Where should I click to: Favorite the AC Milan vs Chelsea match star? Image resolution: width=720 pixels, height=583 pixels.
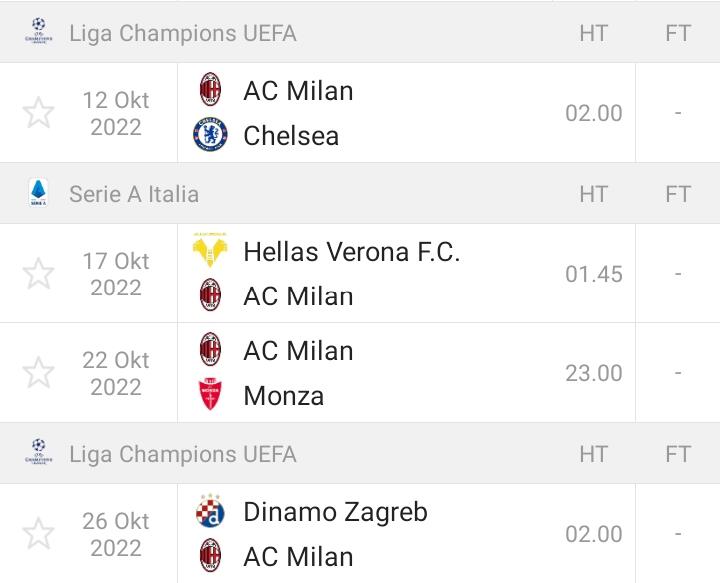click(x=38, y=113)
